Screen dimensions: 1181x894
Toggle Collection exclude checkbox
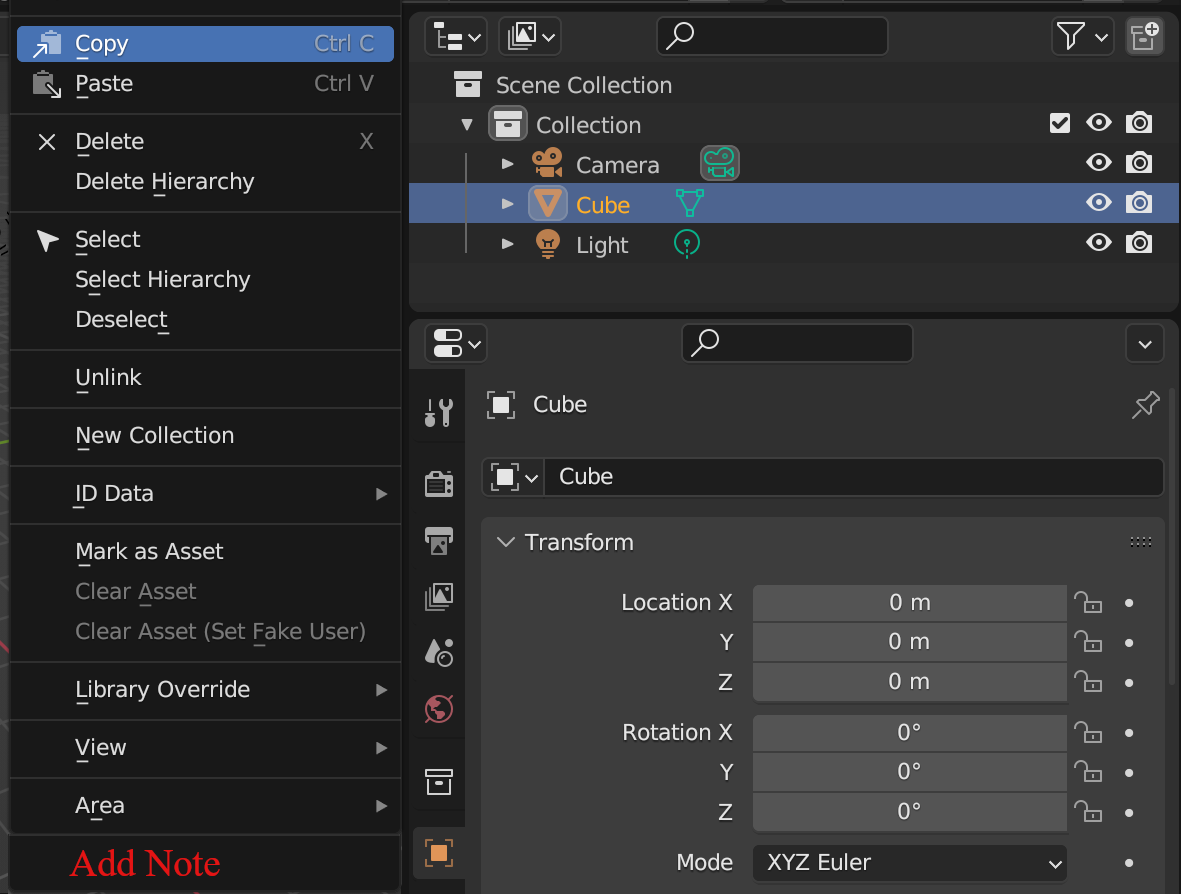(1060, 123)
